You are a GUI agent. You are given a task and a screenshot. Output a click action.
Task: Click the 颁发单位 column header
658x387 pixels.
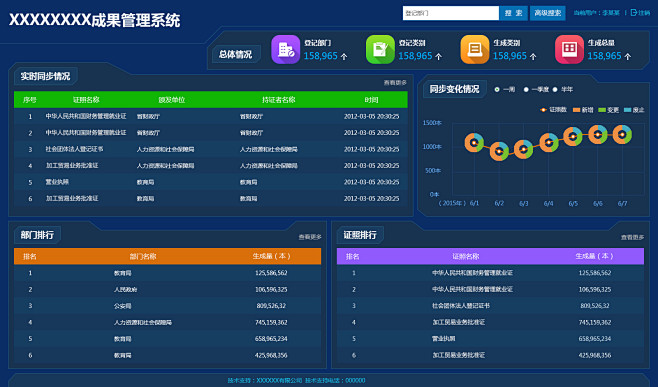172,100
